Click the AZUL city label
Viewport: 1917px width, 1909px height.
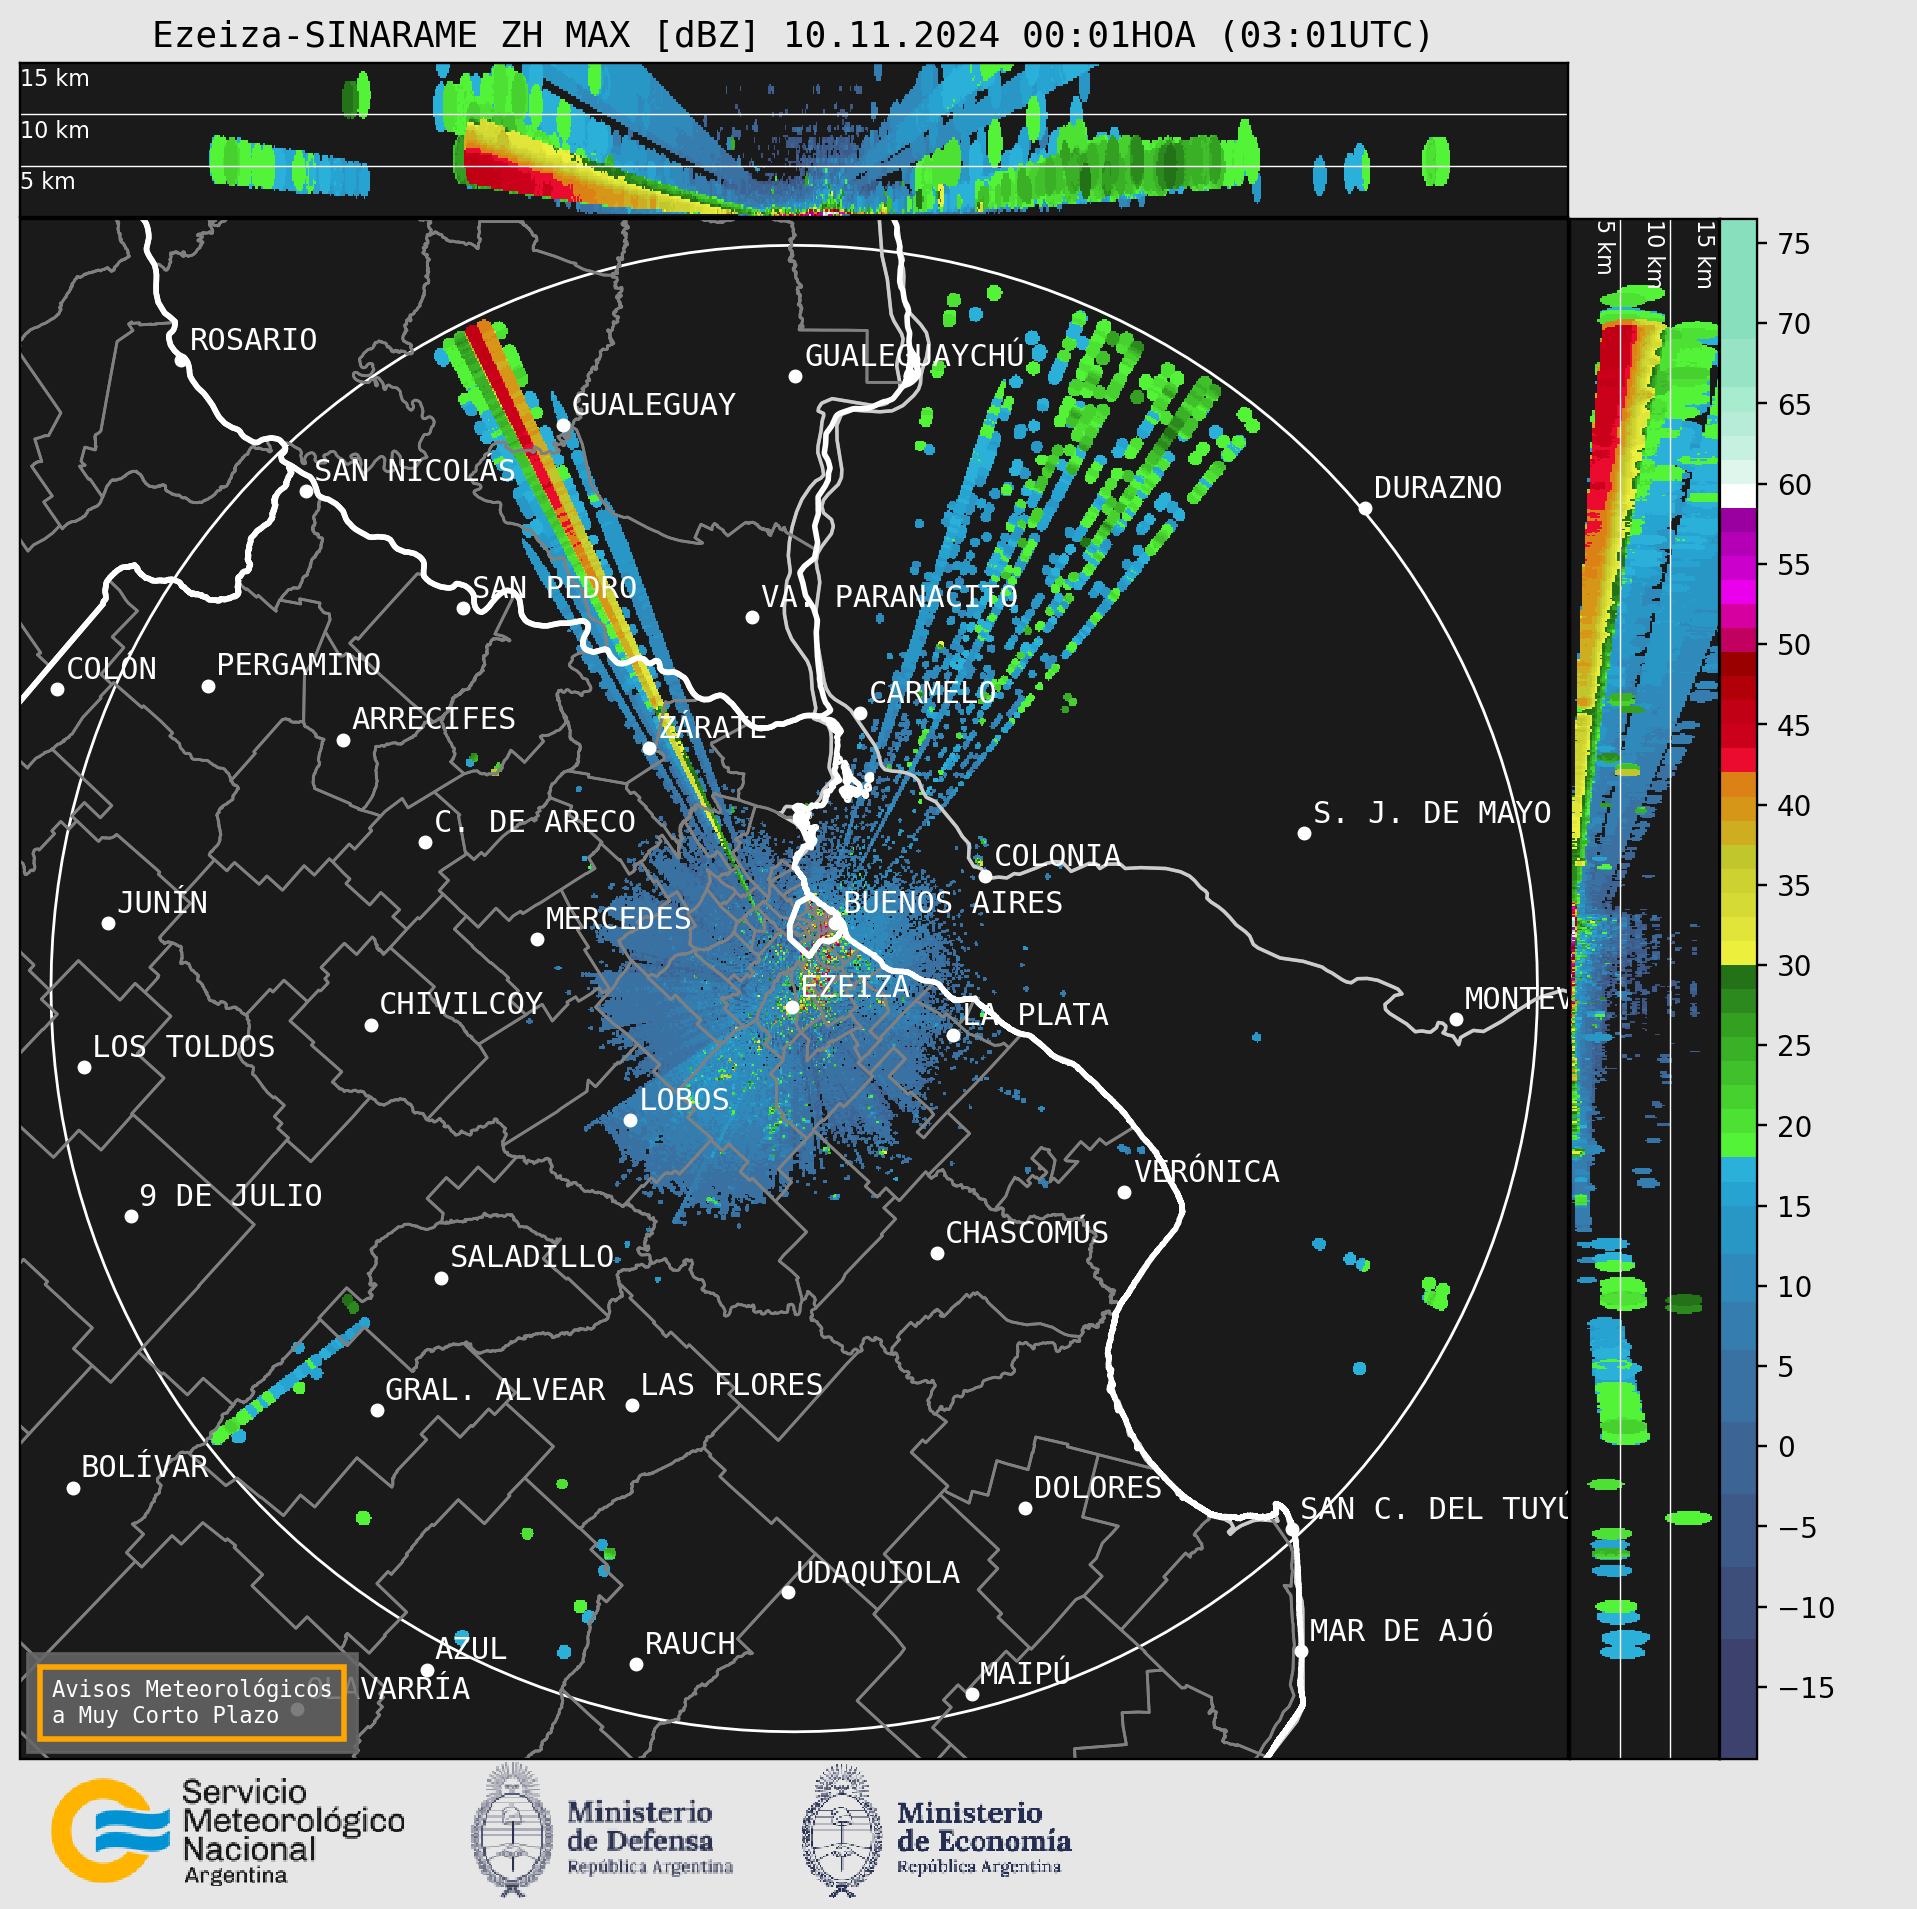pos(470,1649)
